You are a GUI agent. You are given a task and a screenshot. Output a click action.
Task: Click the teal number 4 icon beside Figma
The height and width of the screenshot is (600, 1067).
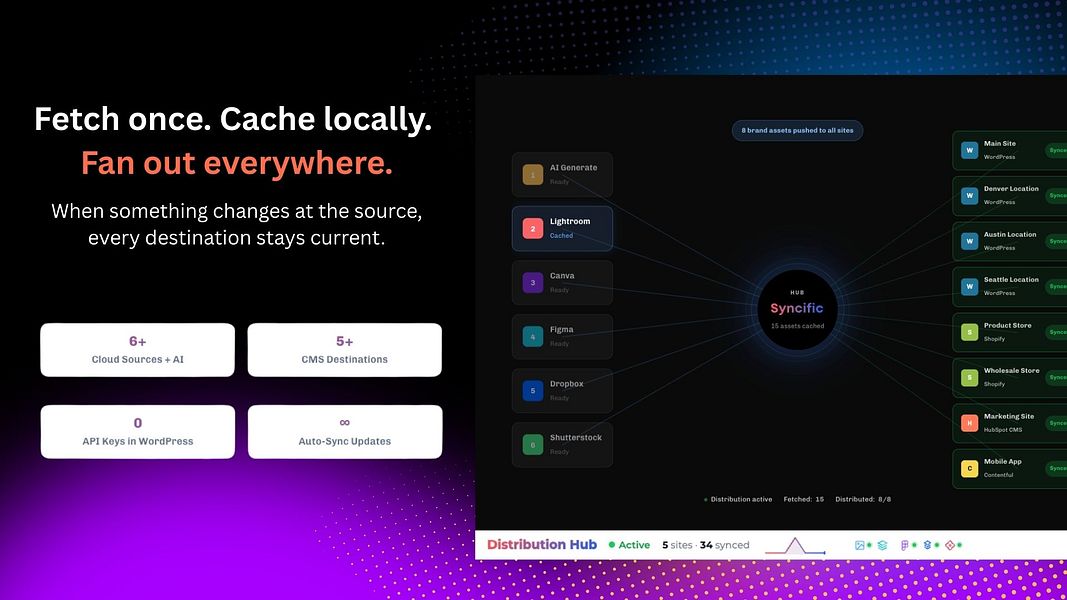click(533, 336)
